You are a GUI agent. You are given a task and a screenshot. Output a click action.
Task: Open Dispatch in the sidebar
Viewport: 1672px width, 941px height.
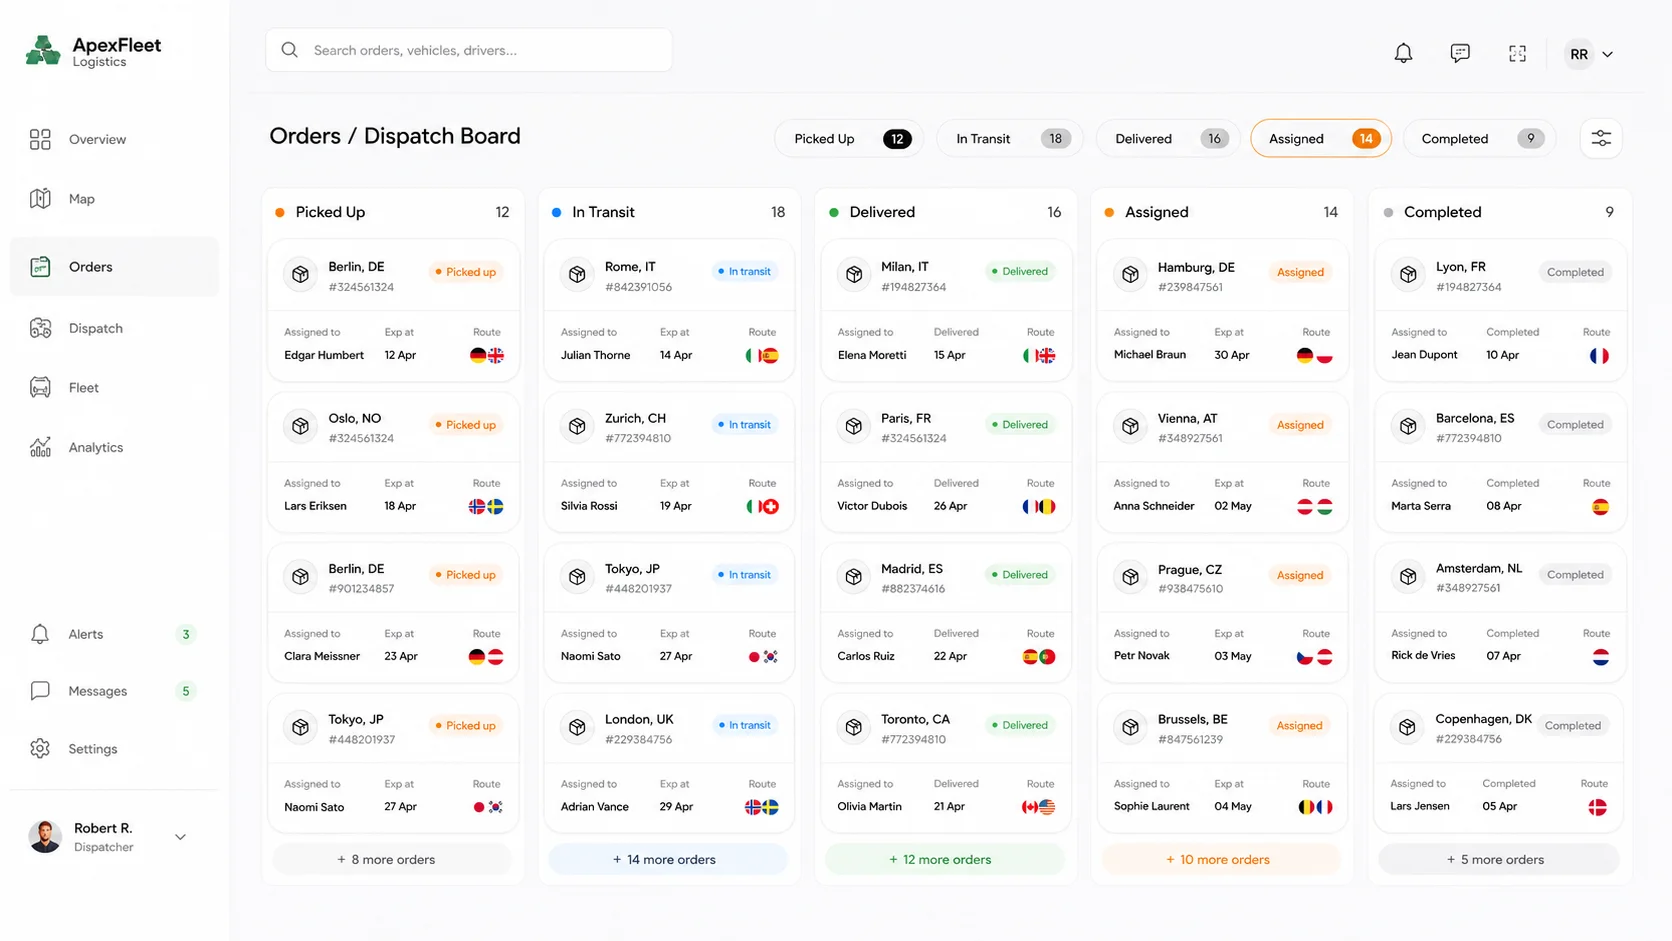coord(114,328)
